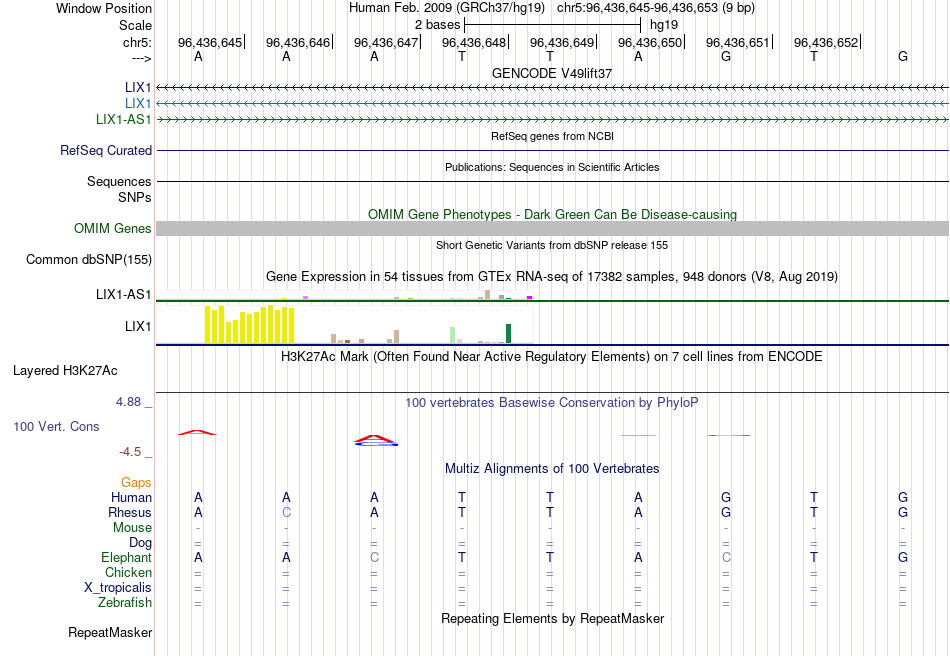Open Publications: Sequences in Scientific Articles title

click(552, 167)
